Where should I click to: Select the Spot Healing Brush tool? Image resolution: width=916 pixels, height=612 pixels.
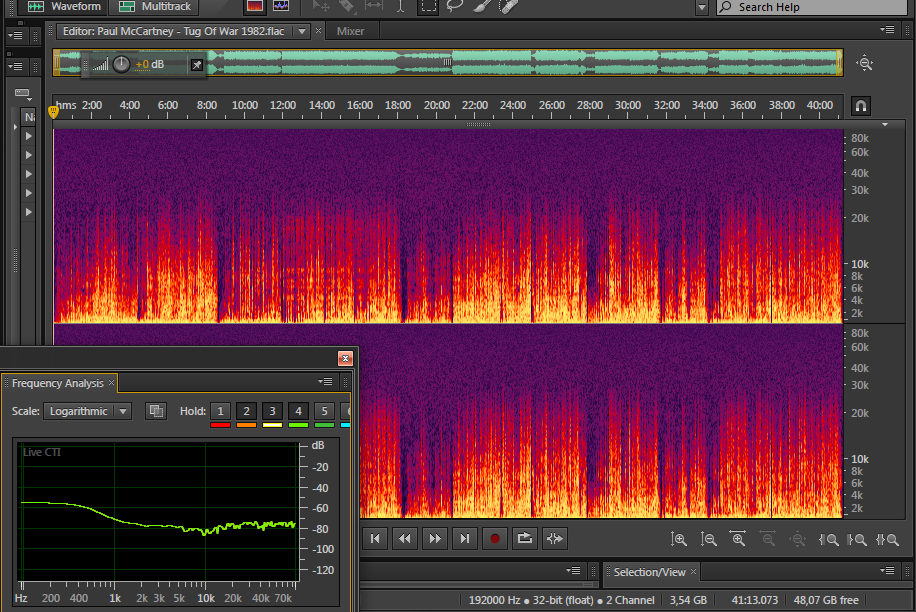pos(508,6)
